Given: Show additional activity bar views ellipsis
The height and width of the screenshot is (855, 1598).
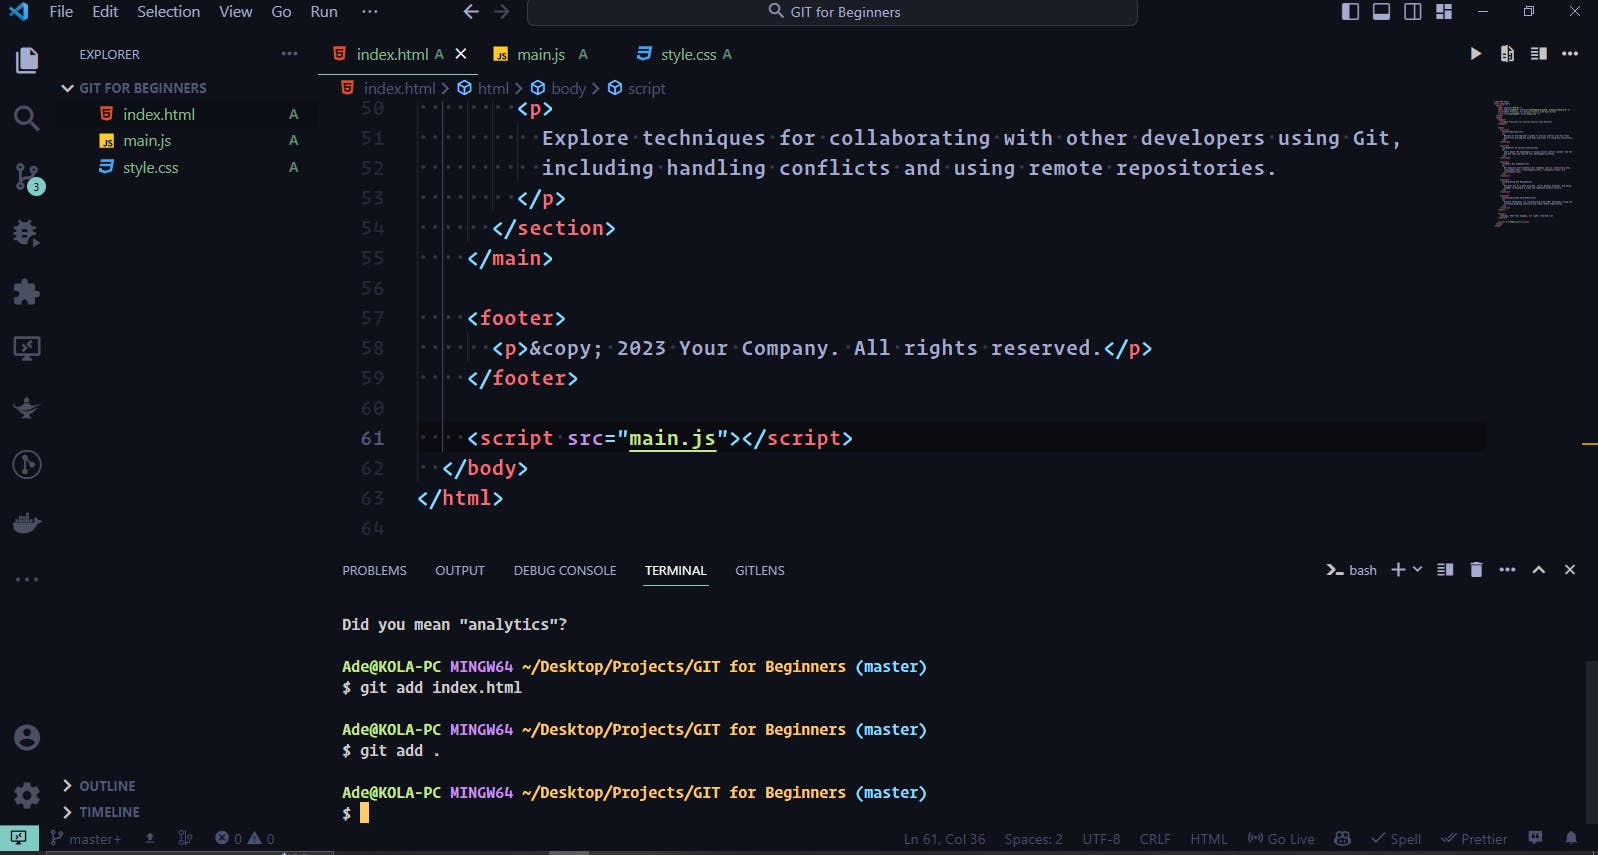Looking at the screenshot, I should (27, 579).
